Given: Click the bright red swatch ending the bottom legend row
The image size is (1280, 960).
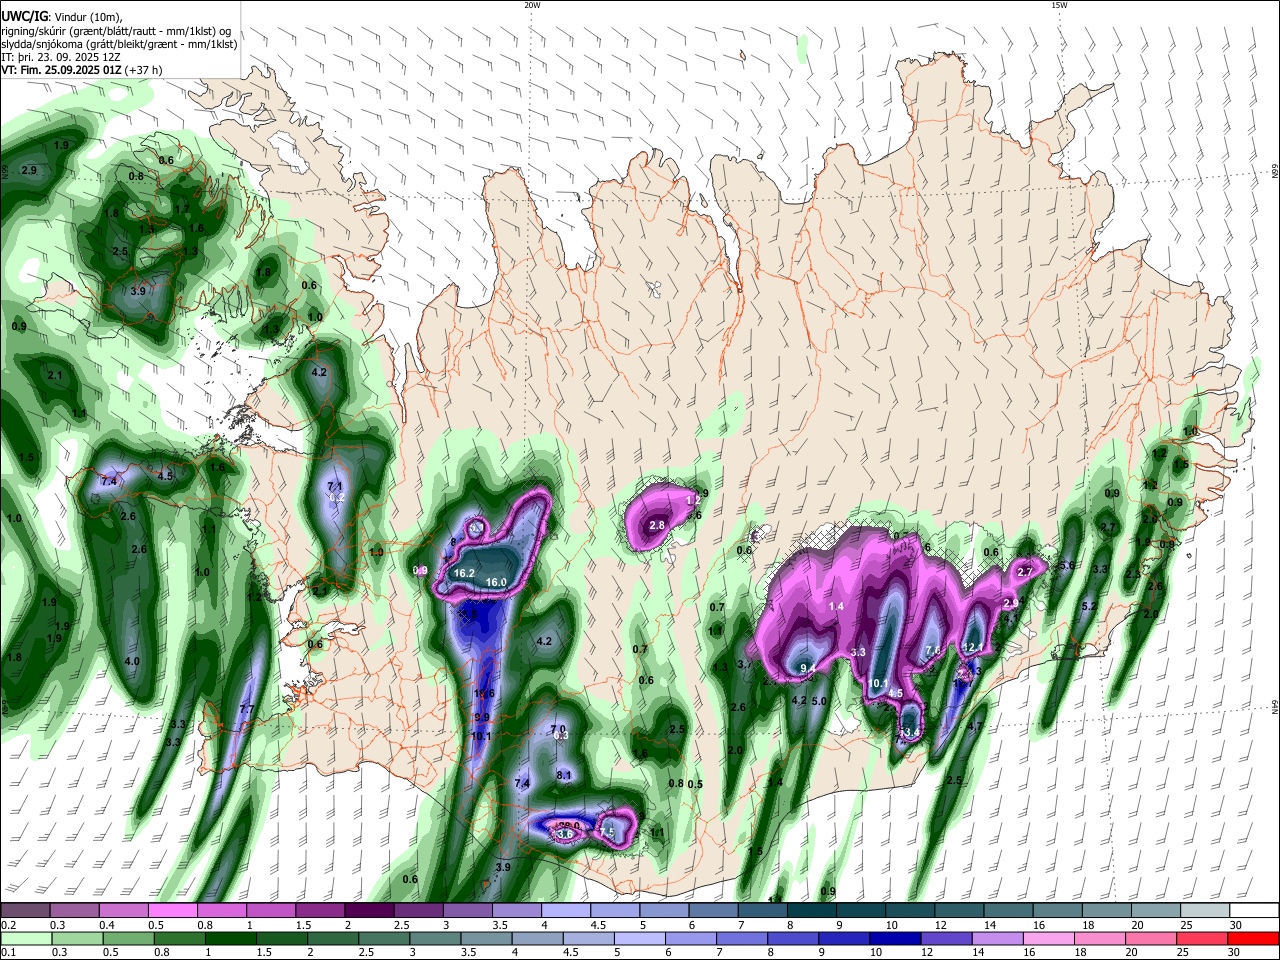Looking at the screenshot, I should point(1253,938).
